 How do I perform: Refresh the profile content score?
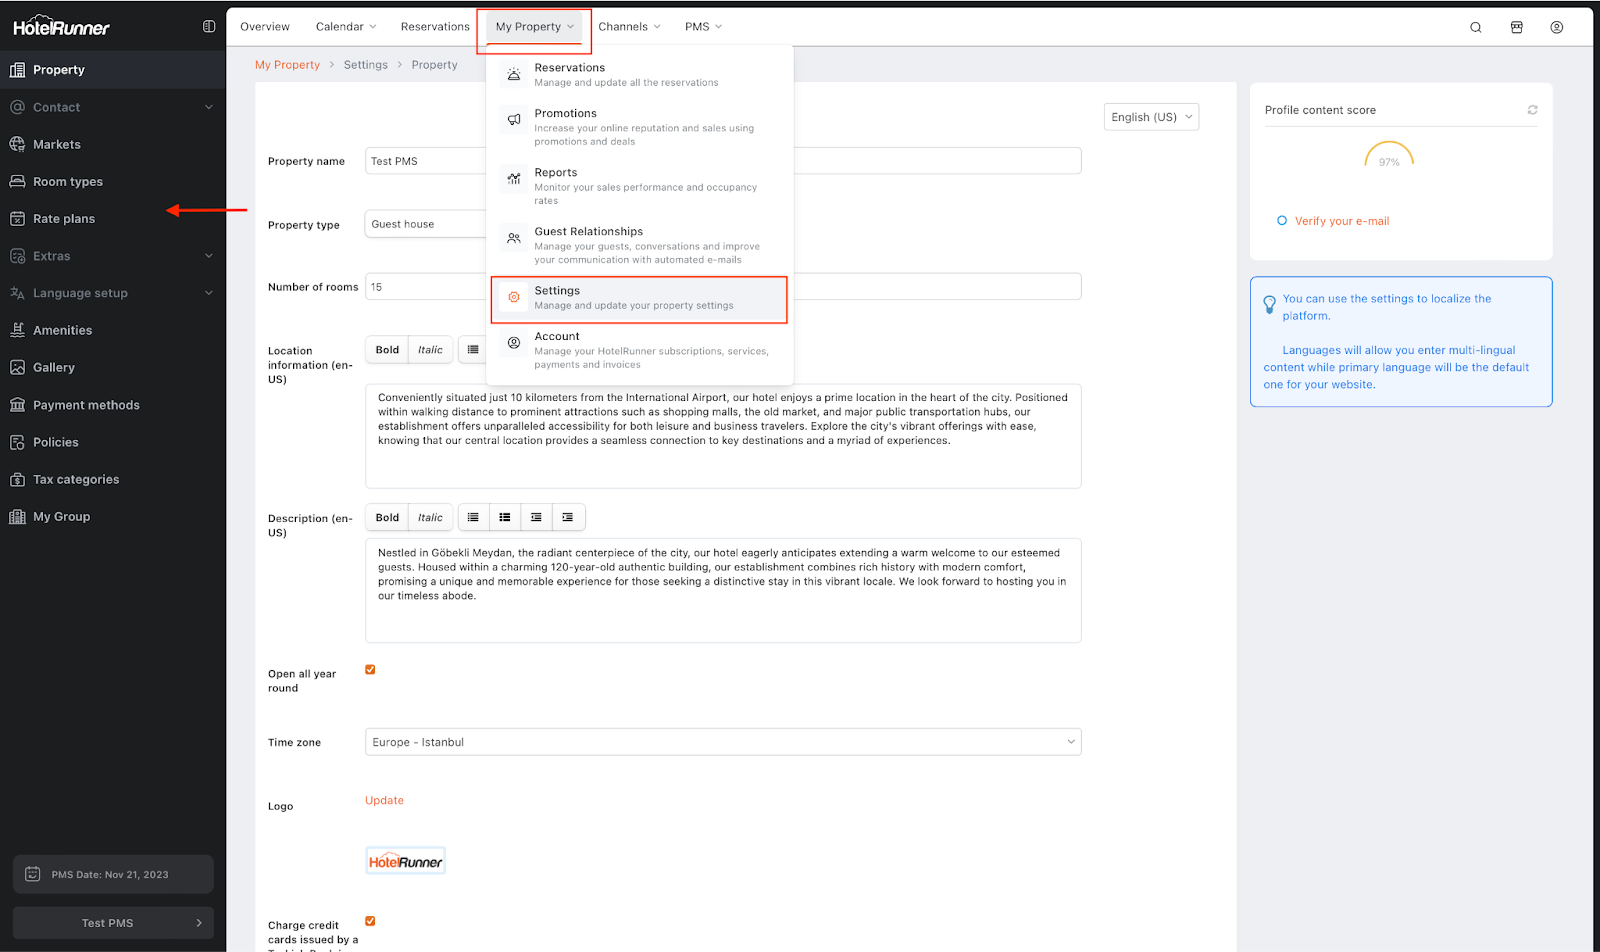pyautogui.click(x=1532, y=110)
